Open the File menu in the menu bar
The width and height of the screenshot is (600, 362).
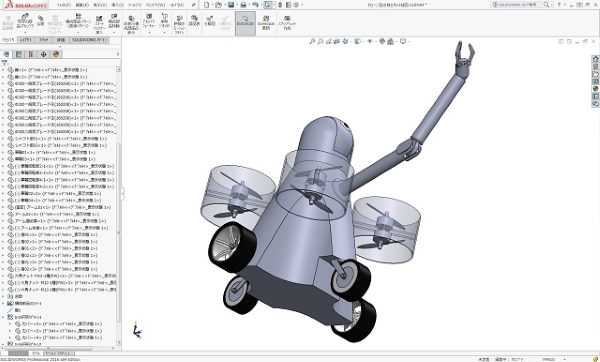tap(64, 5)
